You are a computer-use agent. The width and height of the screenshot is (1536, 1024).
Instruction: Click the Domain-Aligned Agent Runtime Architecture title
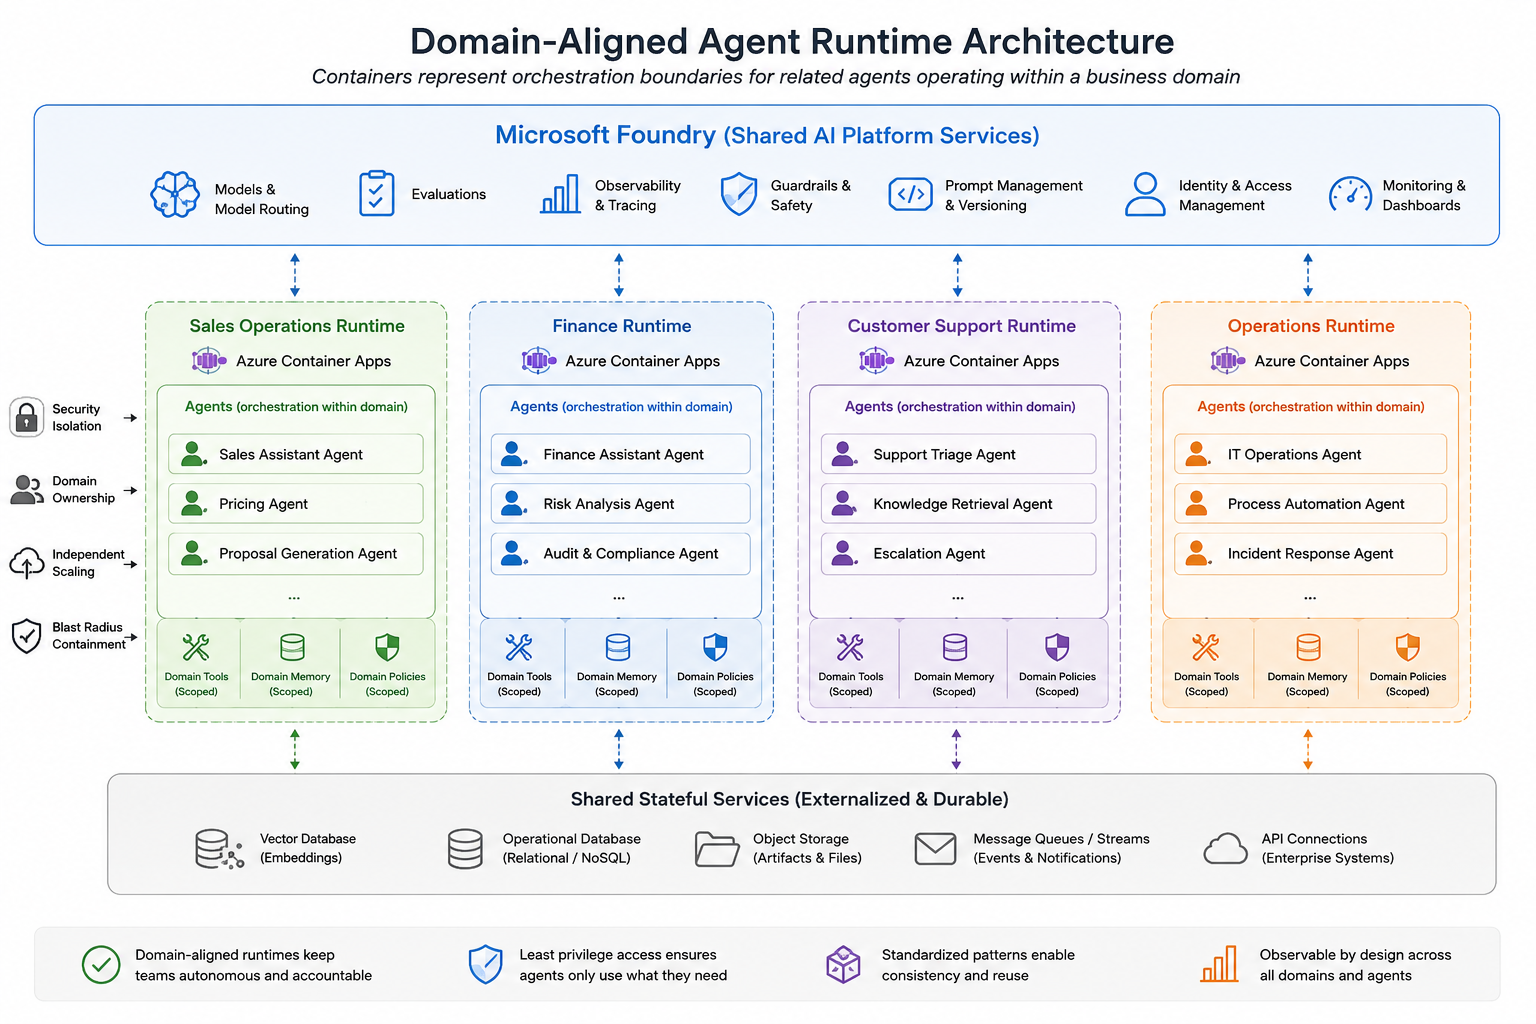(792, 41)
